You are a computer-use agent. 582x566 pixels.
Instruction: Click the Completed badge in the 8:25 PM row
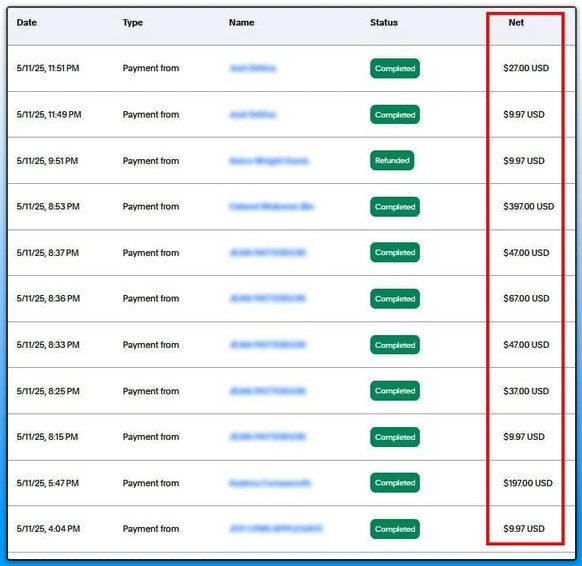[x=395, y=391]
